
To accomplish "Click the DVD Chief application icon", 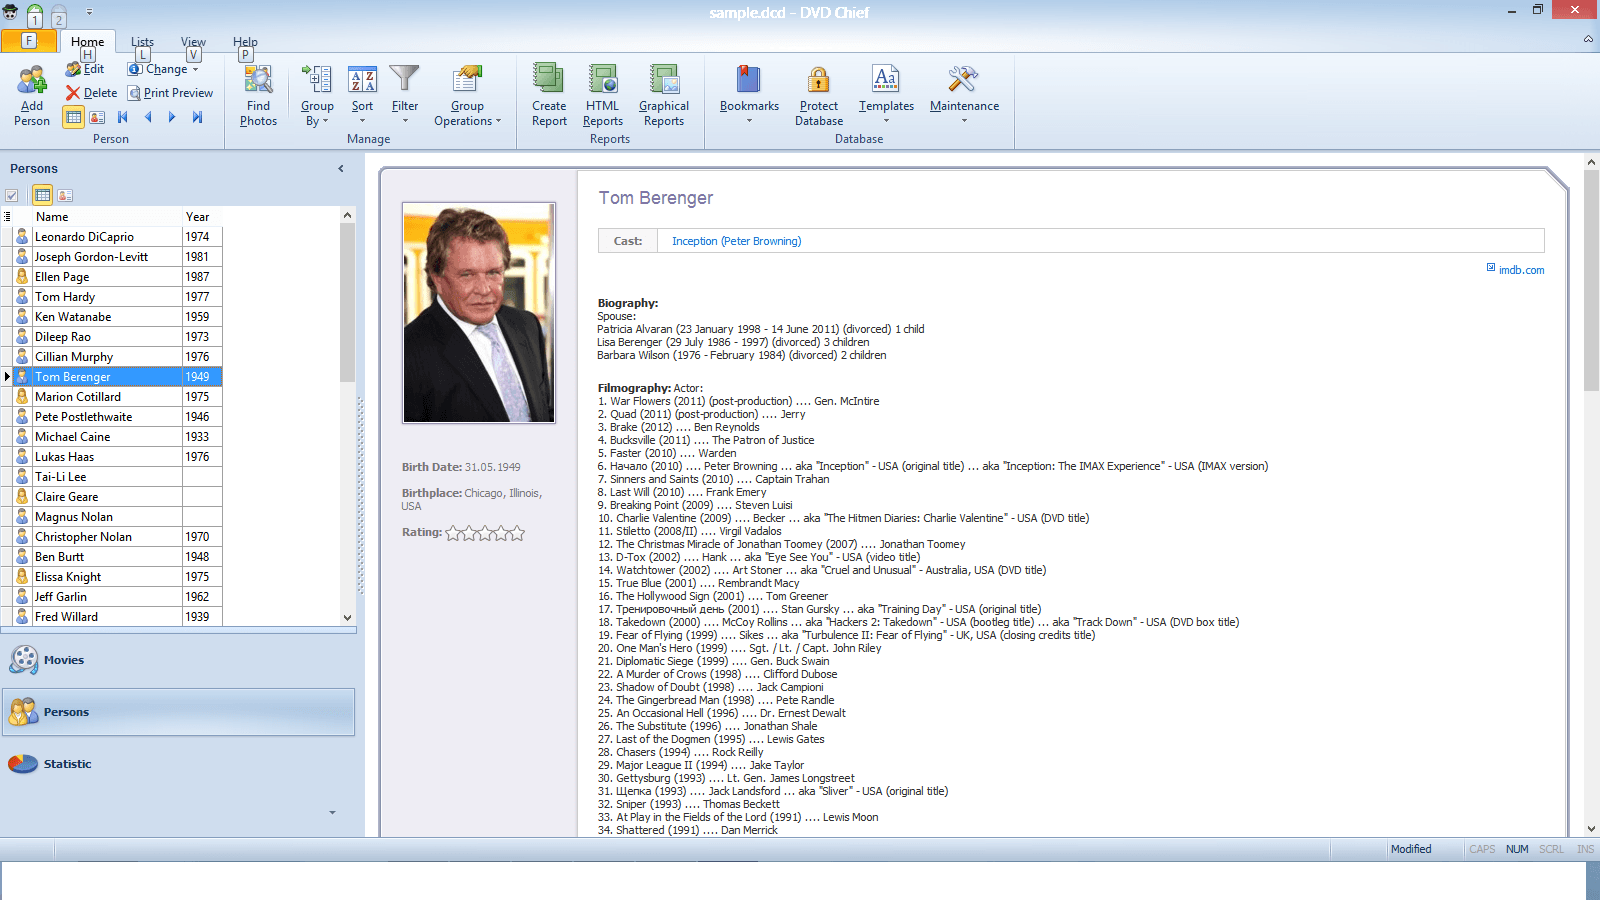I will 11,12.
